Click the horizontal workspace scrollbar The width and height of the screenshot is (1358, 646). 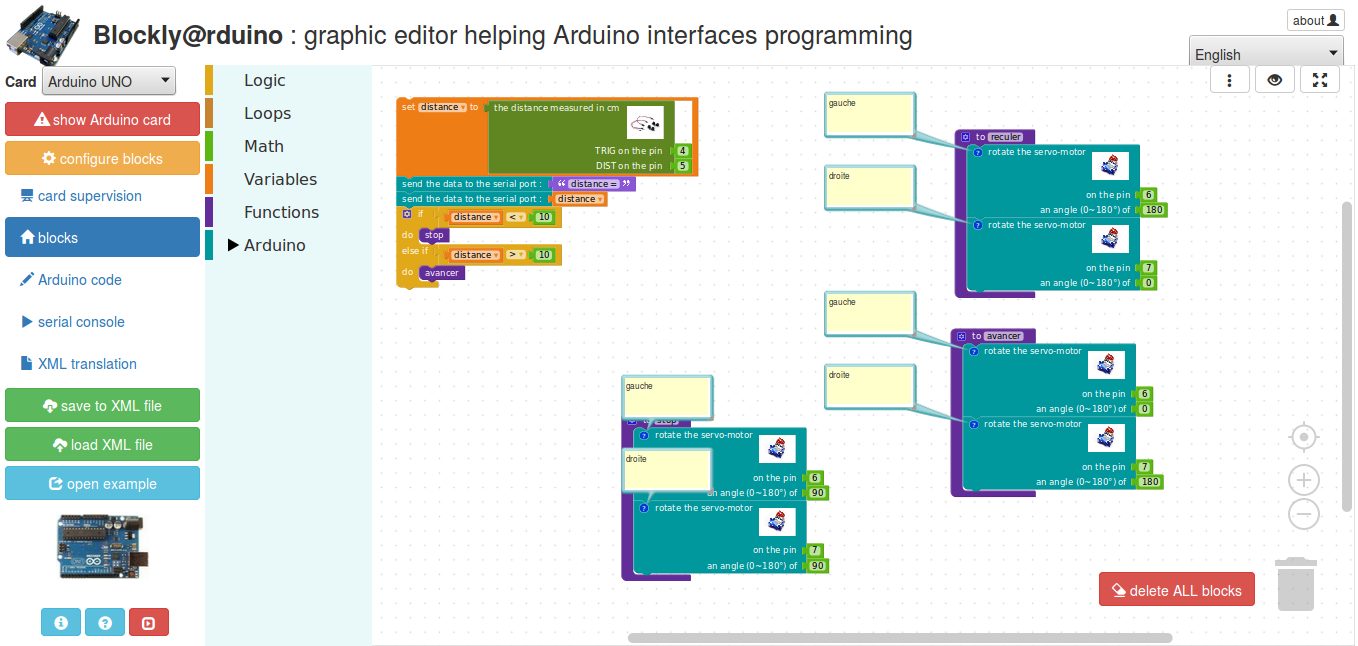click(900, 638)
